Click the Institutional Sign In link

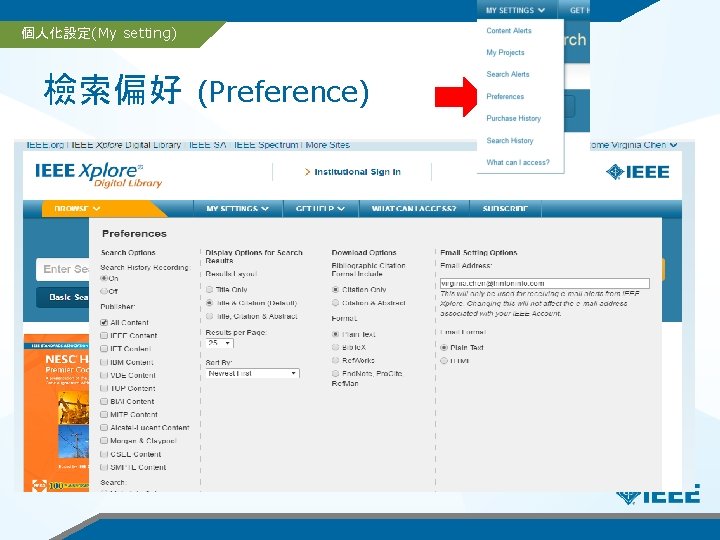(x=353, y=172)
